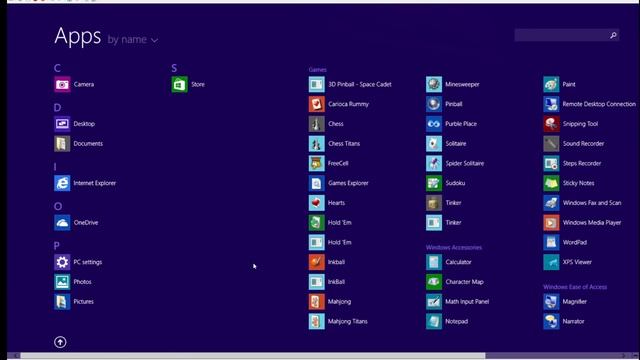Open the Carioca Rummy game icon
The width and height of the screenshot is (640, 360).
[316, 104]
